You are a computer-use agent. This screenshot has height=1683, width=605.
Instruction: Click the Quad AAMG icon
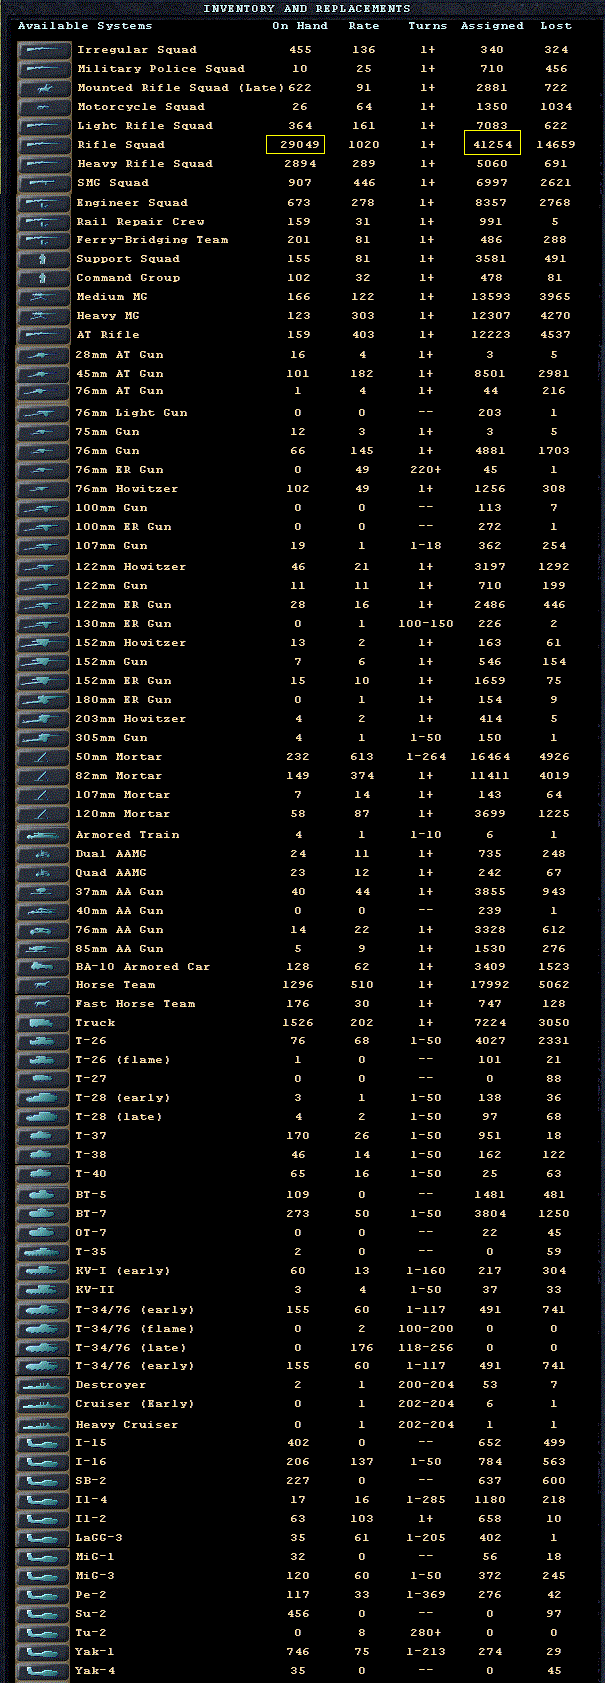tap(44, 872)
